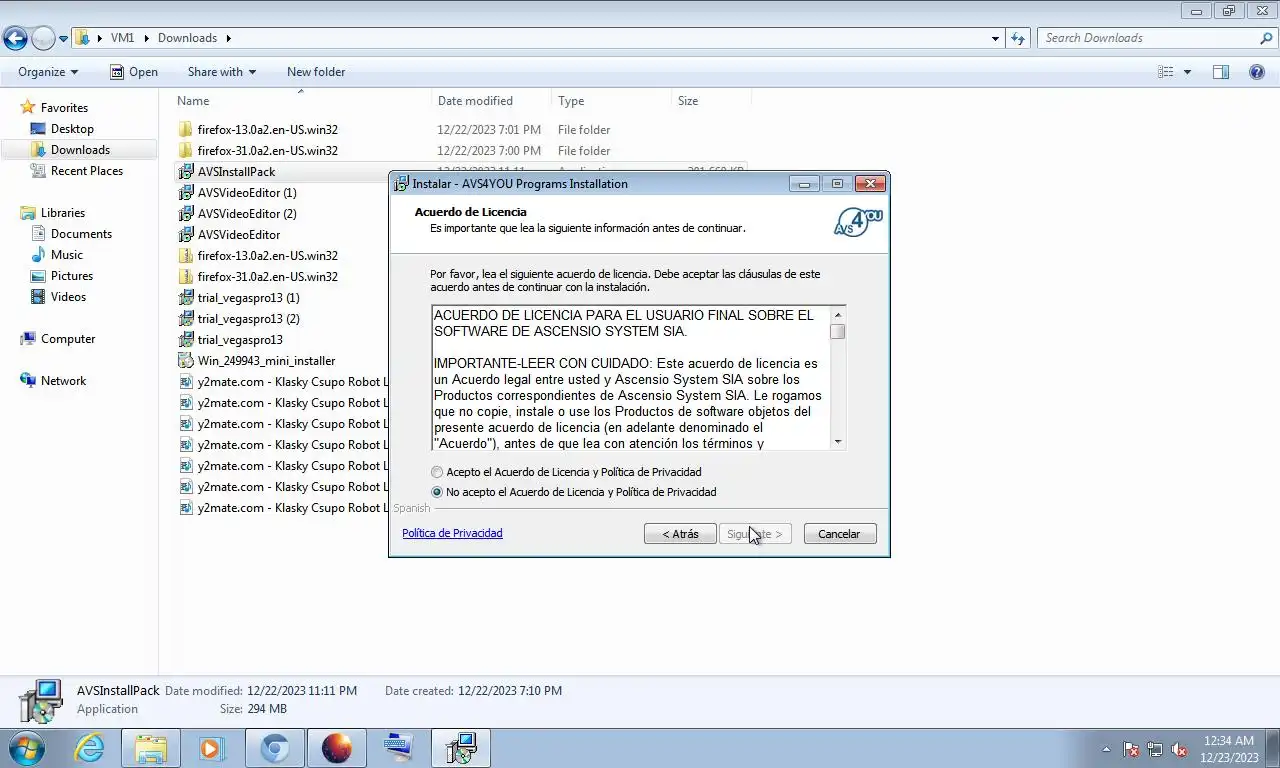Click the license text scrollbar up arrow
Viewport: 1280px width, 768px height.
838,315
